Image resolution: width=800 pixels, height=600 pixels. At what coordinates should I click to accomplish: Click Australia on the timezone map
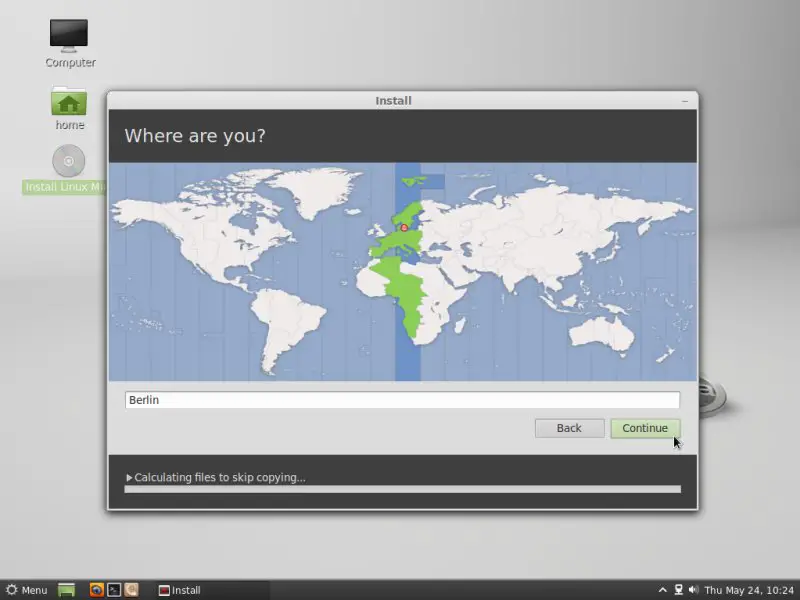click(602, 335)
